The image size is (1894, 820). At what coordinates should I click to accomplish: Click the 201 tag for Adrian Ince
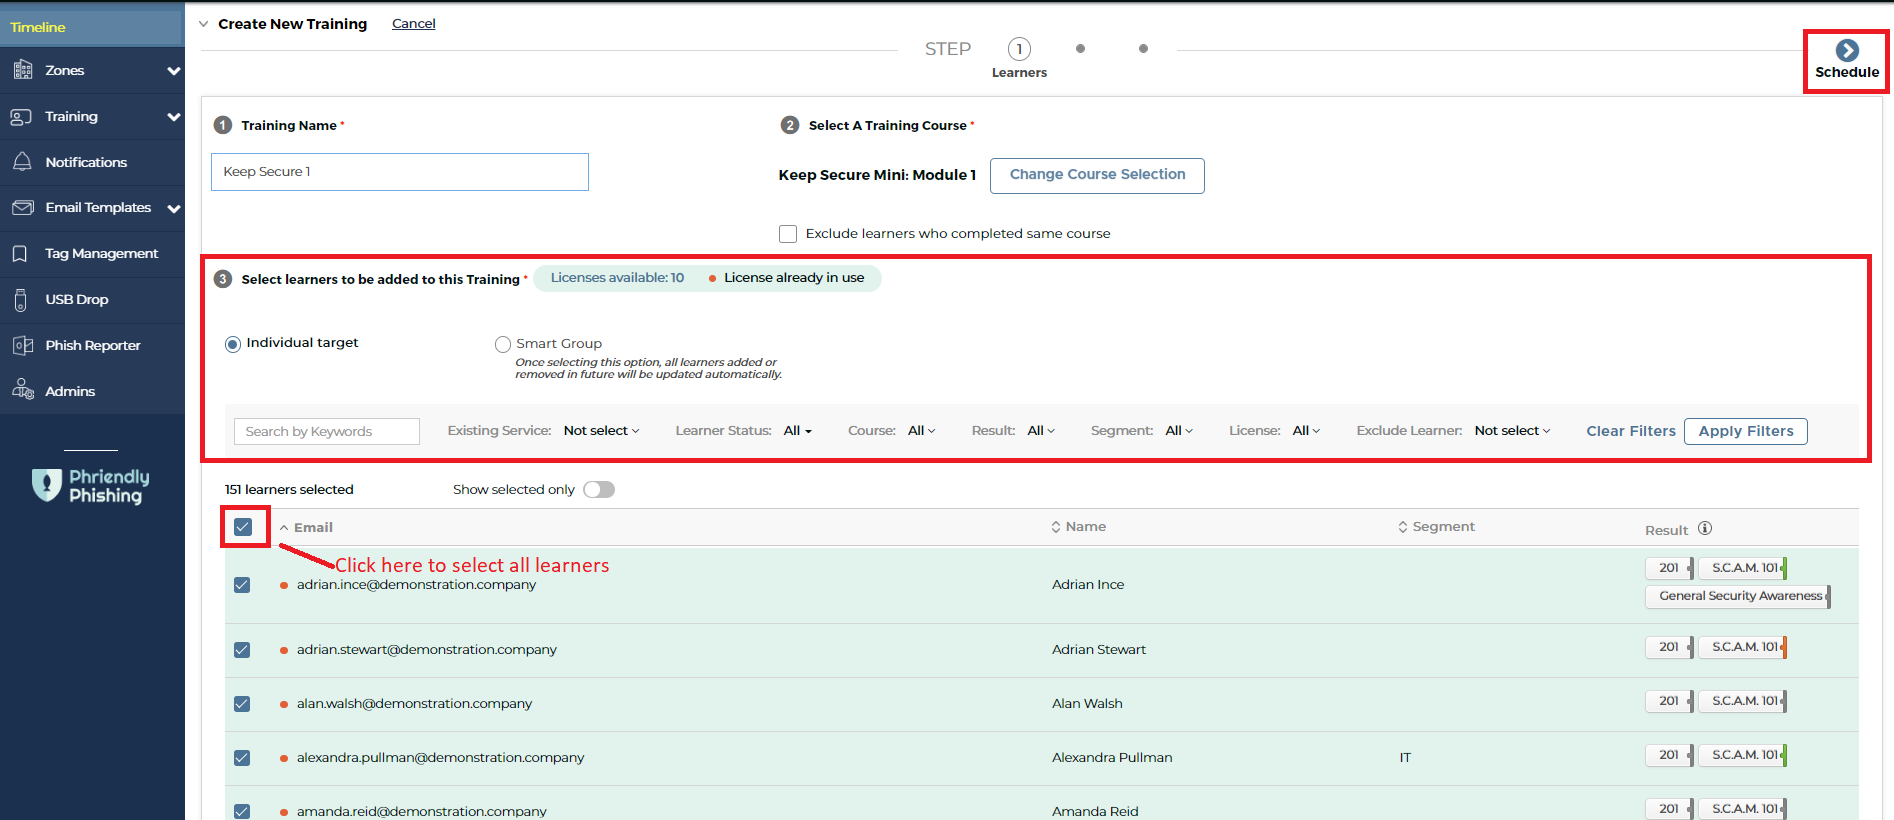[1669, 568]
